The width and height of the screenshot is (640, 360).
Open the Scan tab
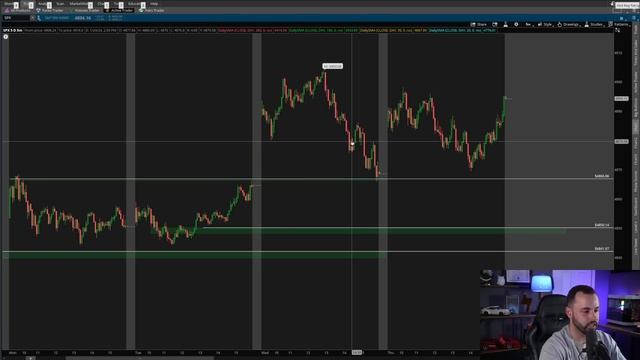pos(60,4)
